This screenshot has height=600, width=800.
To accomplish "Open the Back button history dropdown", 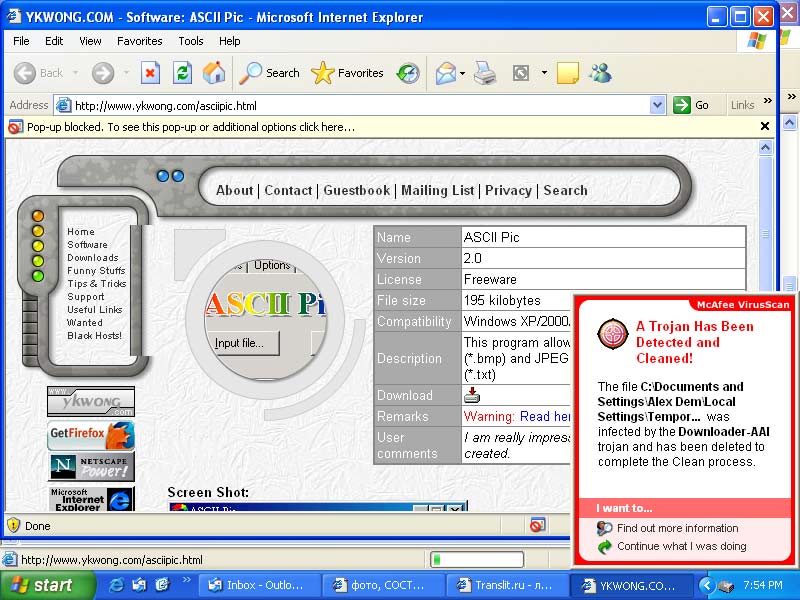I will 76,73.
